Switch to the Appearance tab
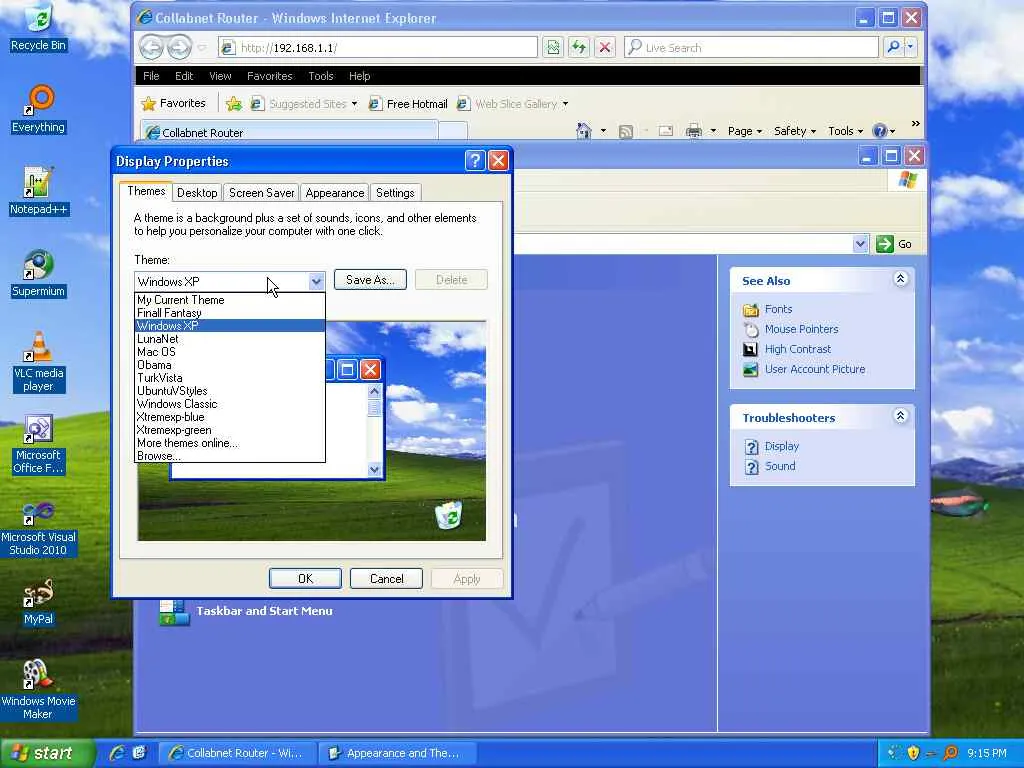The image size is (1024, 768). click(334, 193)
